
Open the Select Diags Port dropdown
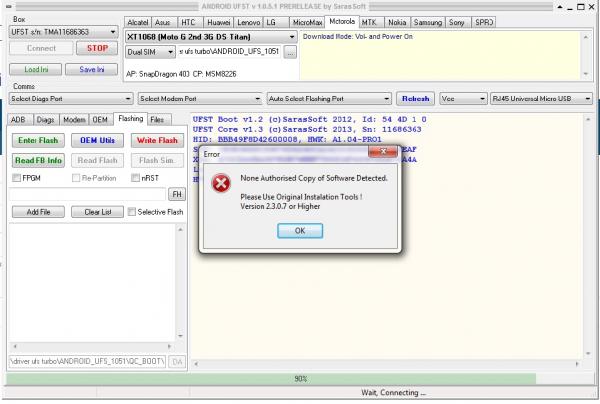point(71,99)
